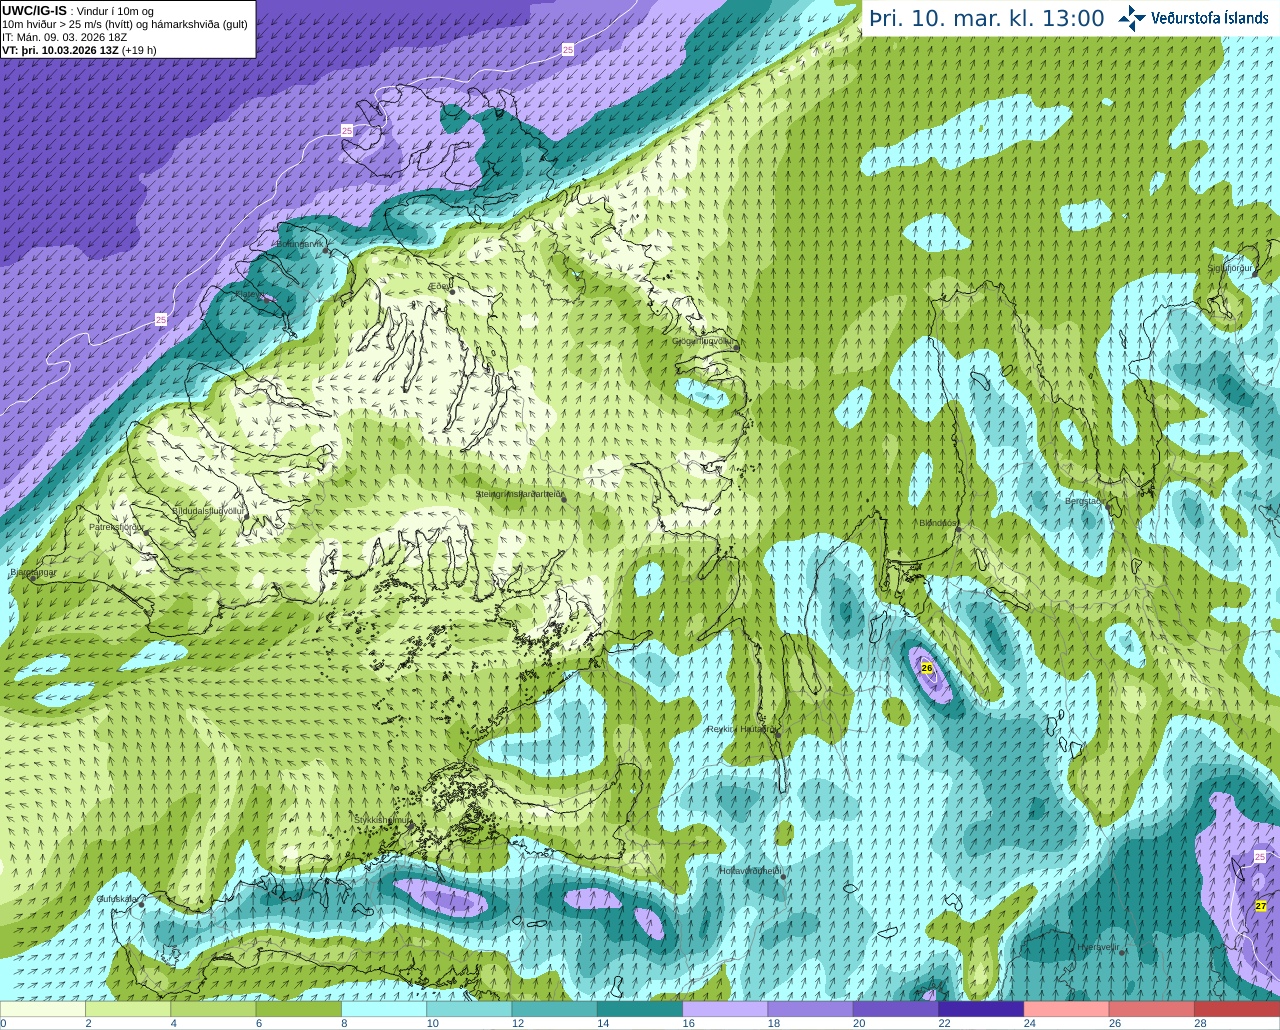Pick the 18–20 m/s light purple legend swatch
Viewport: 1280px width, 1030px height.
click(810, 1009)
